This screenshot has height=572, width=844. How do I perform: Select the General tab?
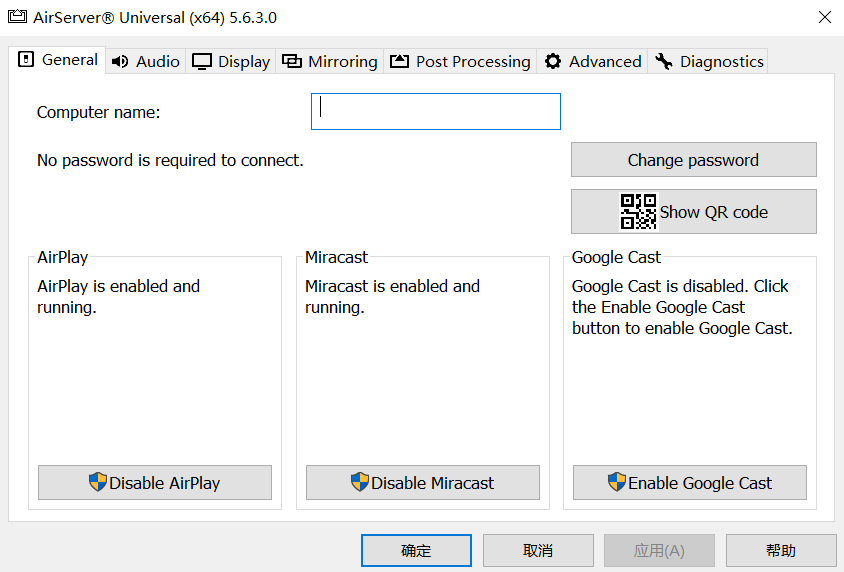pos(57,60)
